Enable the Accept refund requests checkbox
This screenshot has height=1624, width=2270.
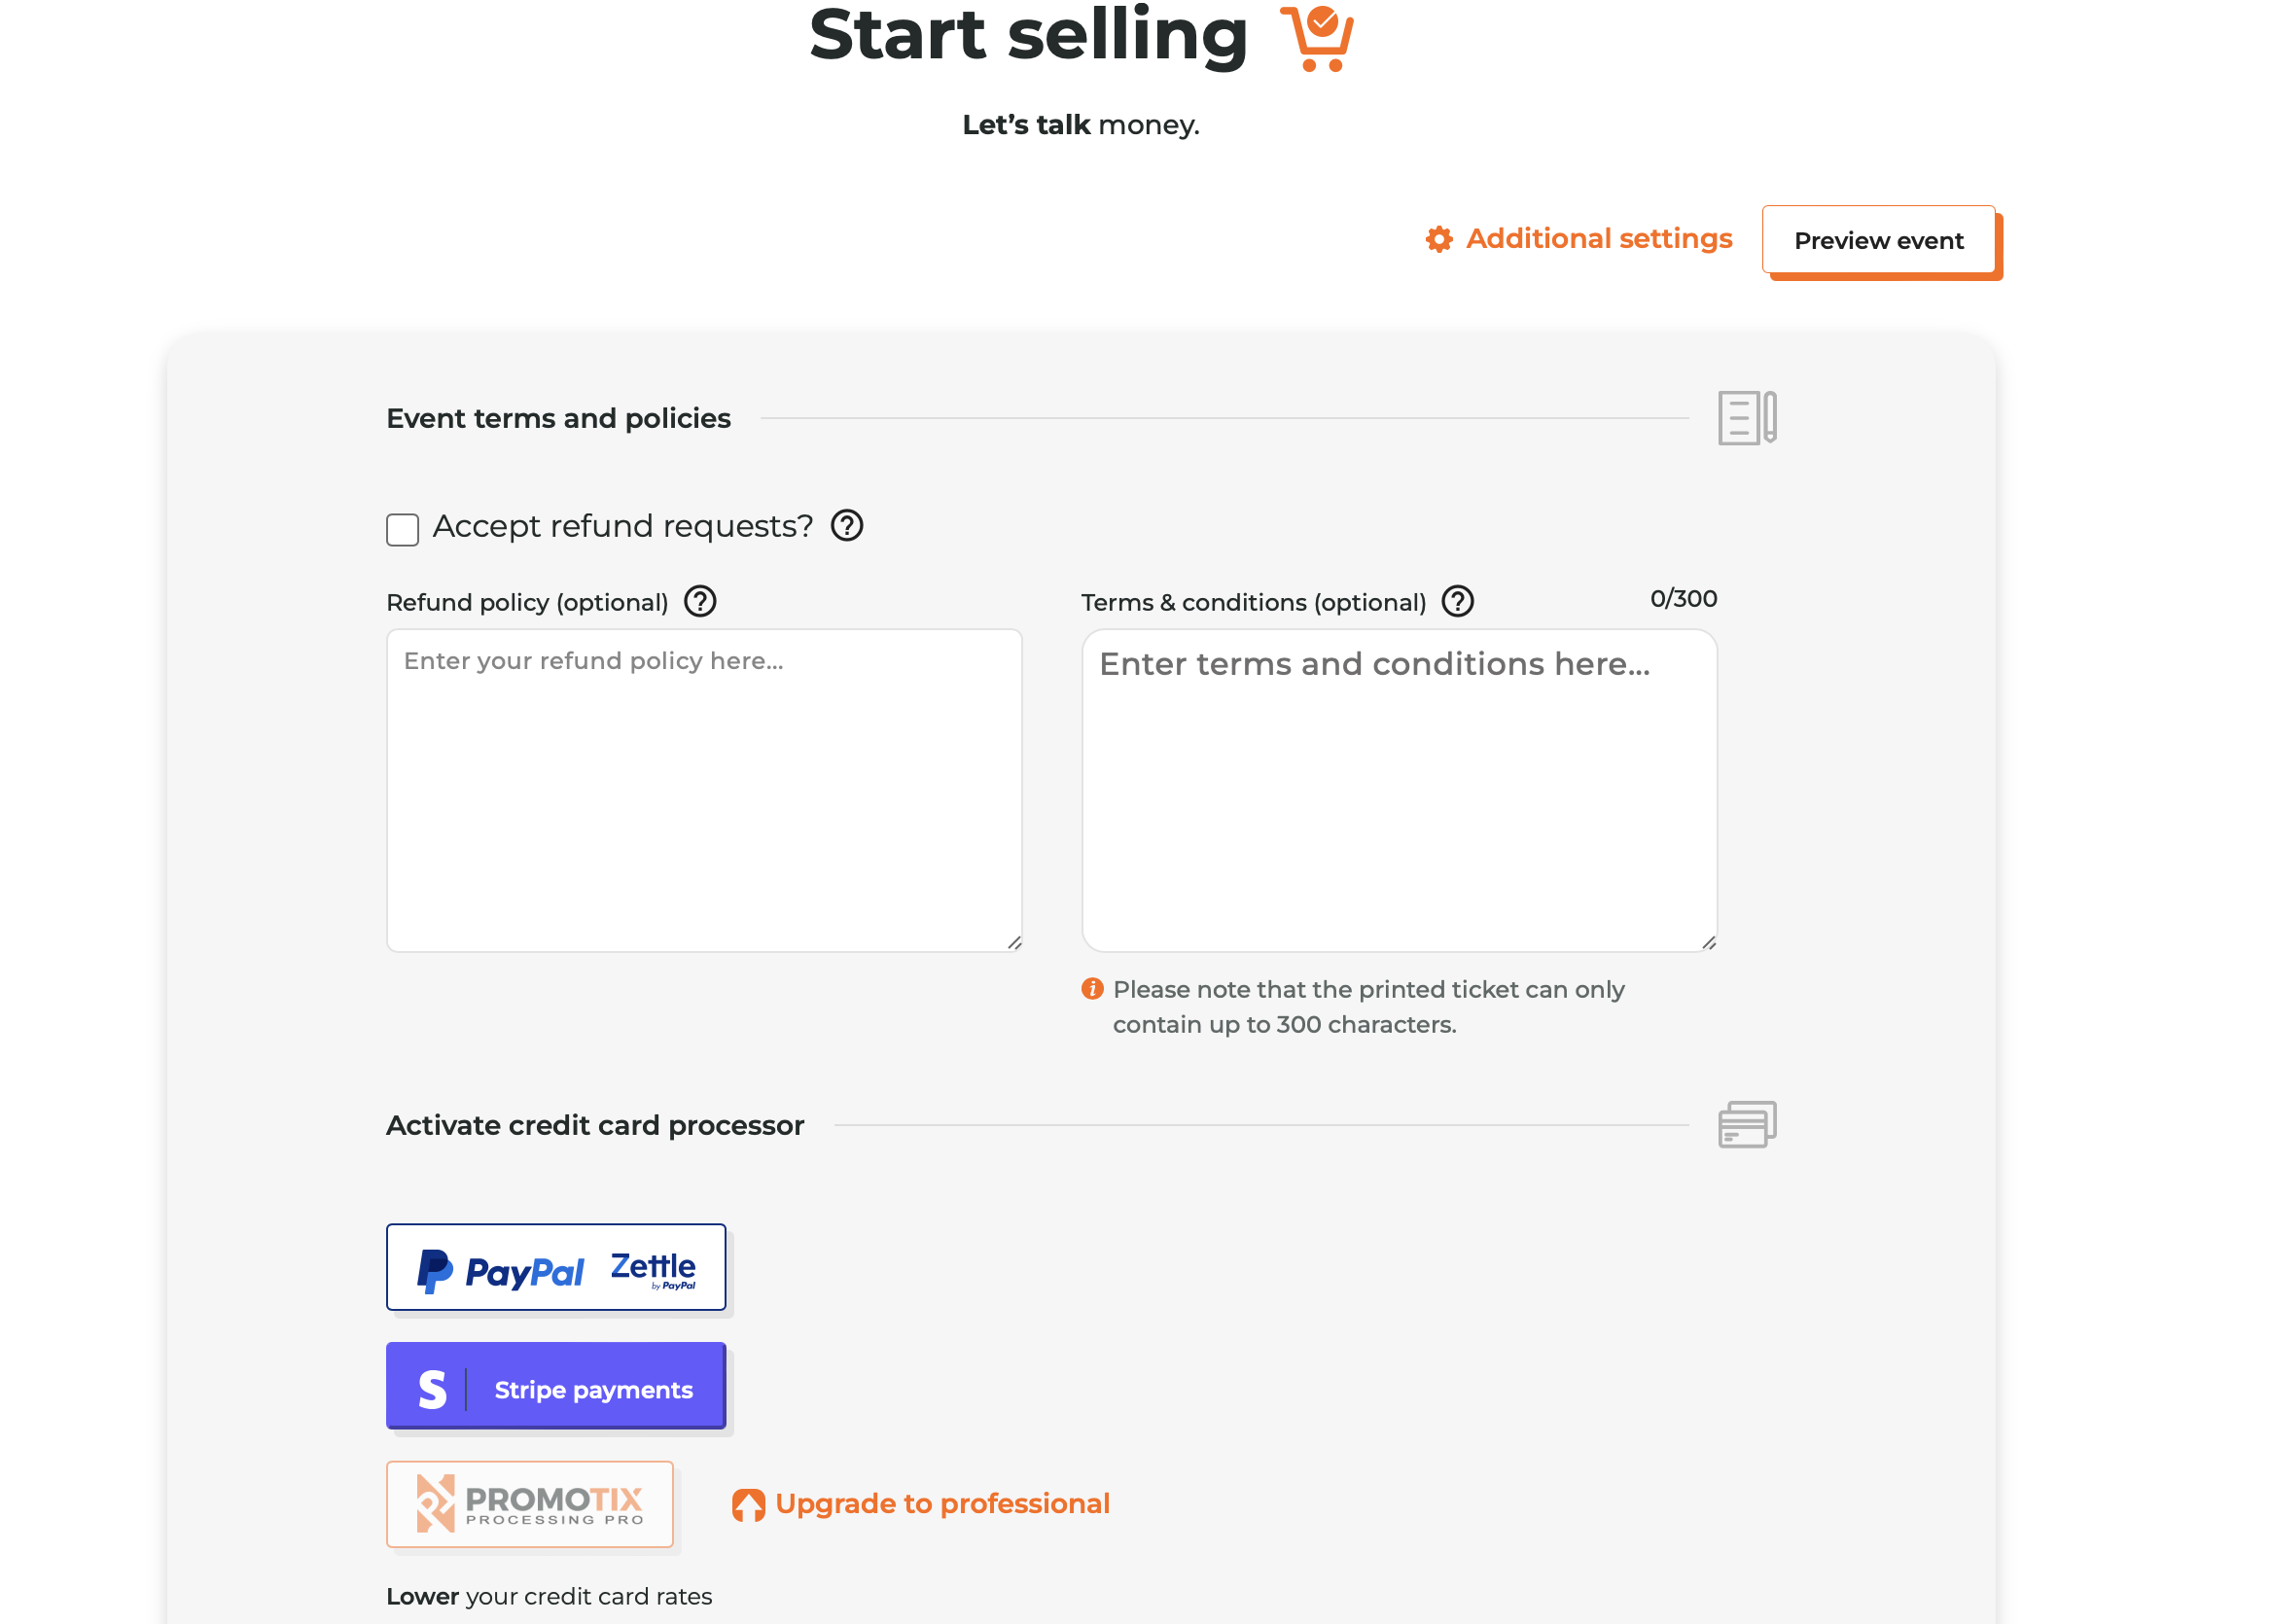coord(402,530)
